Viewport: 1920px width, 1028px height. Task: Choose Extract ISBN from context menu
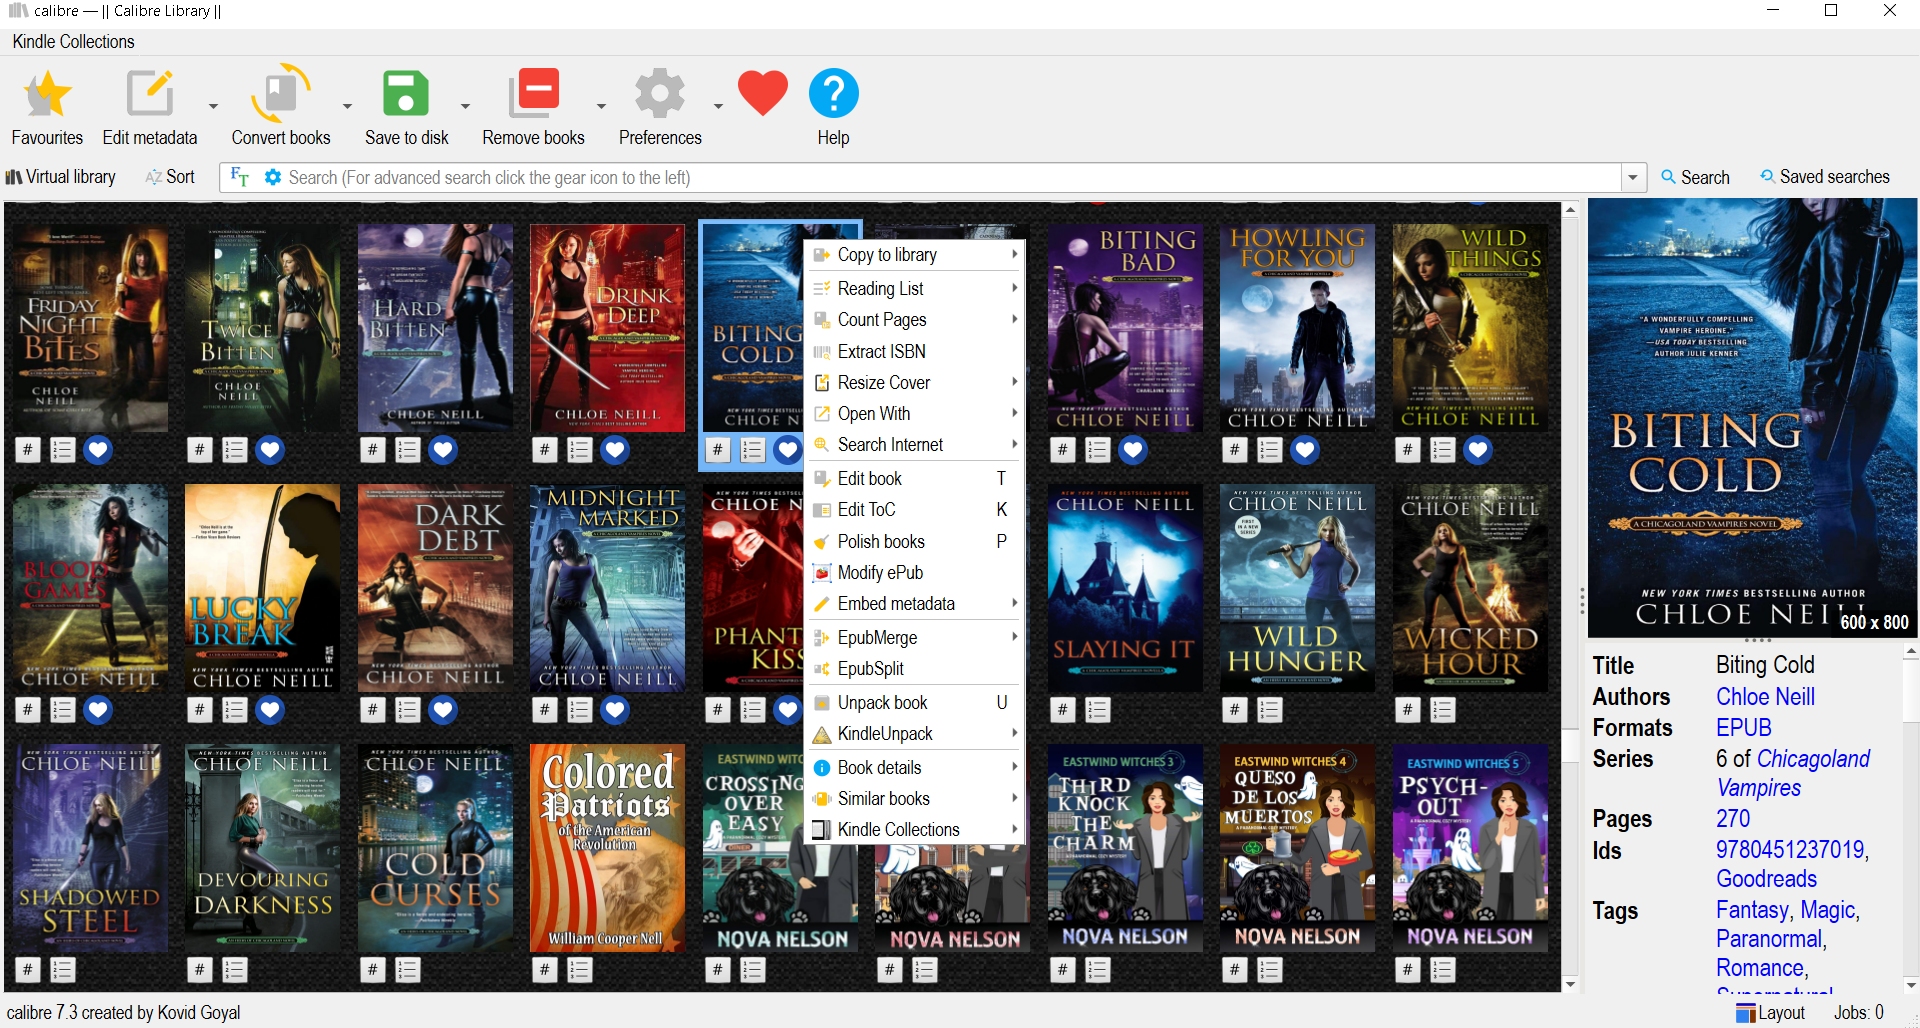tap(916, 351)
